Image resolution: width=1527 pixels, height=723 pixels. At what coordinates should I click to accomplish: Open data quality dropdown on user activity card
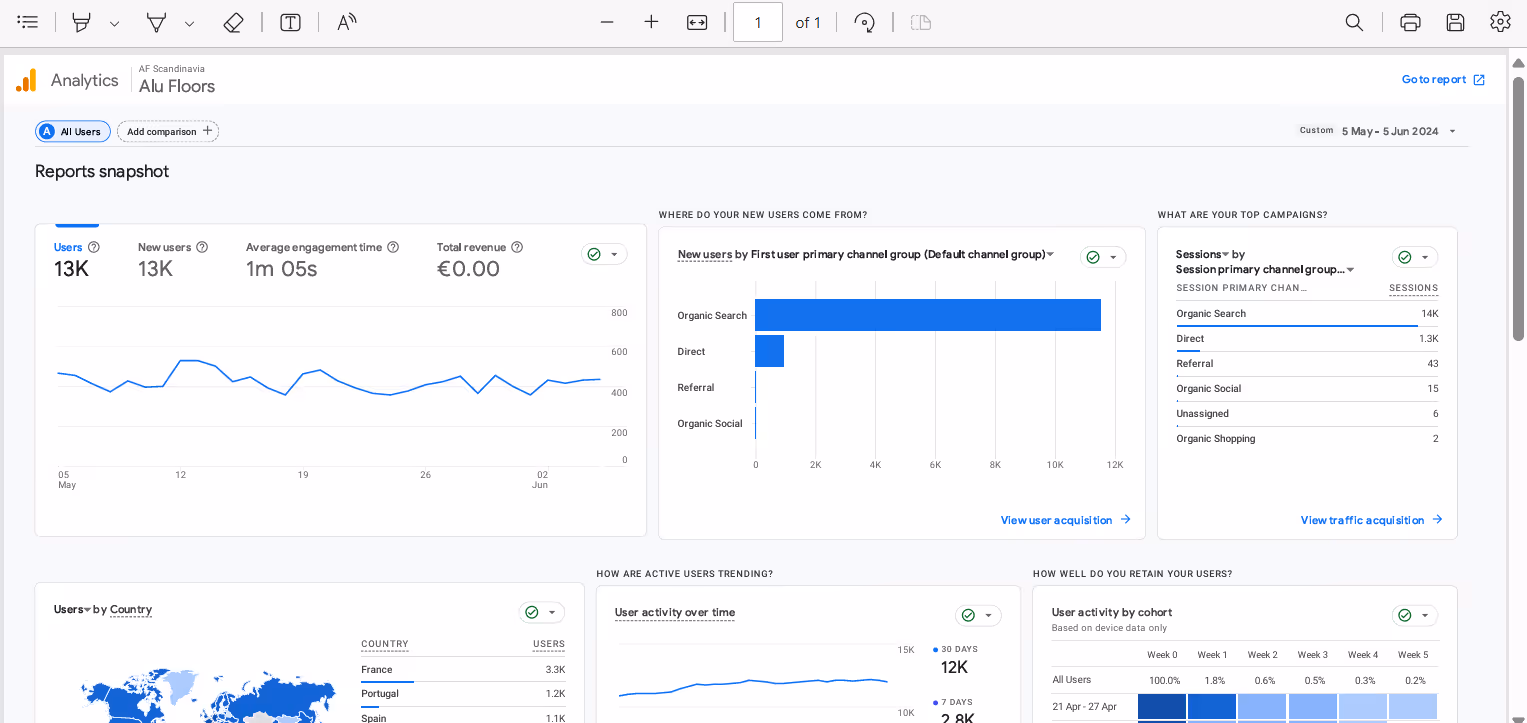(978, 616)
